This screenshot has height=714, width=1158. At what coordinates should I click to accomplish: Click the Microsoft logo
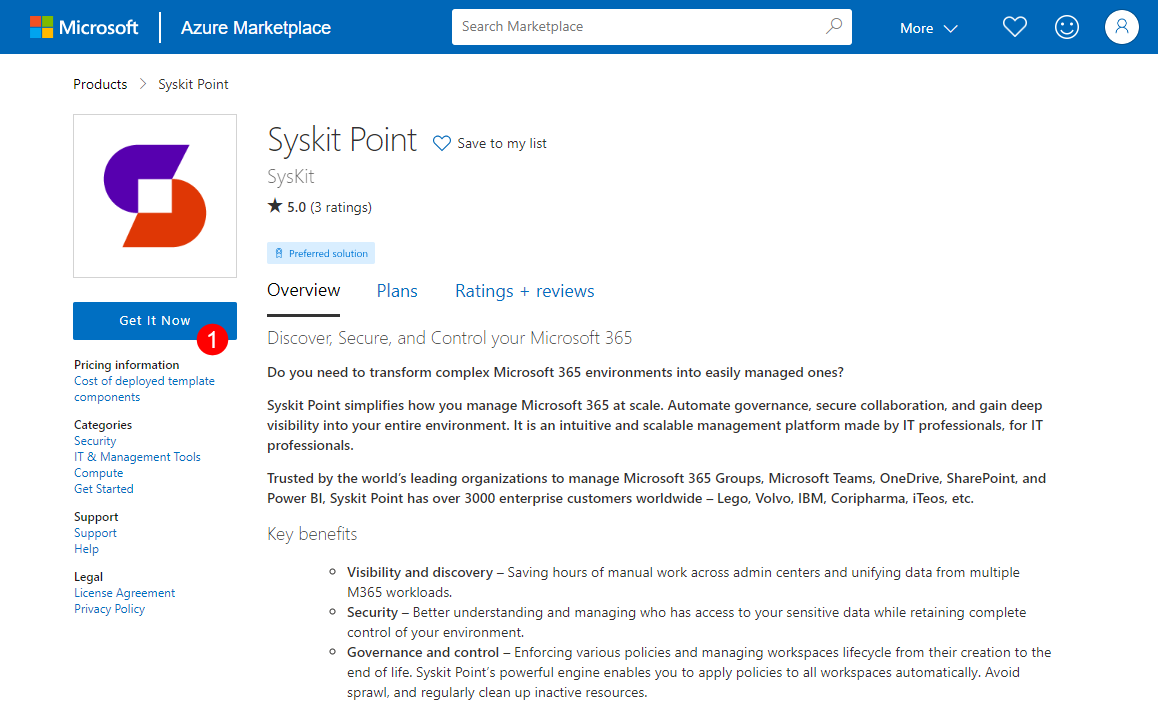pos(85,27)
